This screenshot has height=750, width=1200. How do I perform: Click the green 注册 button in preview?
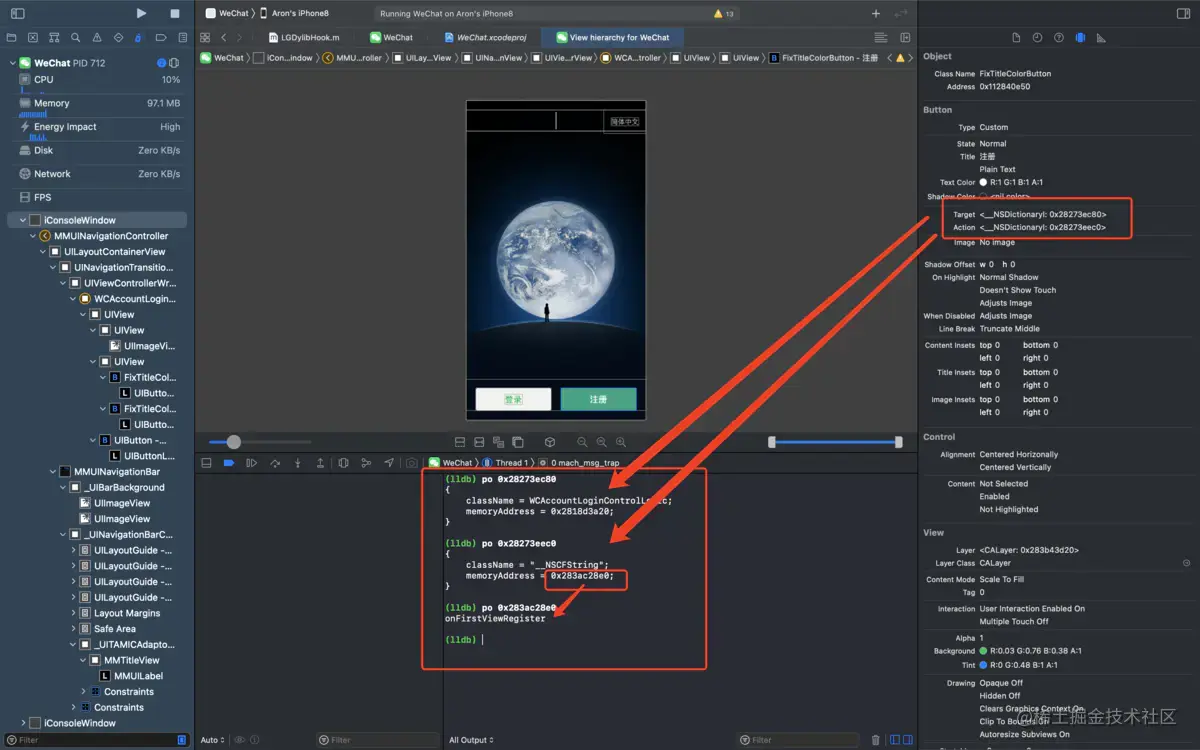tap(598, 399)
